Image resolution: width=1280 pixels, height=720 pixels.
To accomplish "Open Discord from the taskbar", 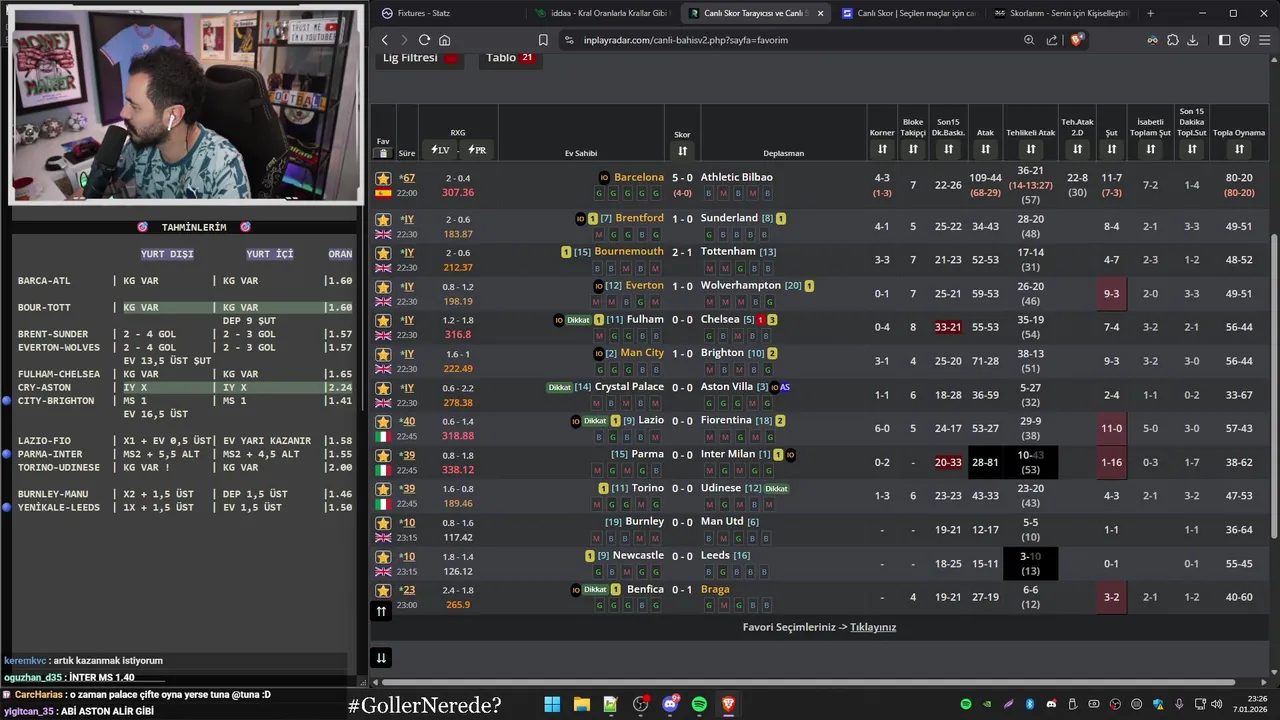I will 670,704.
